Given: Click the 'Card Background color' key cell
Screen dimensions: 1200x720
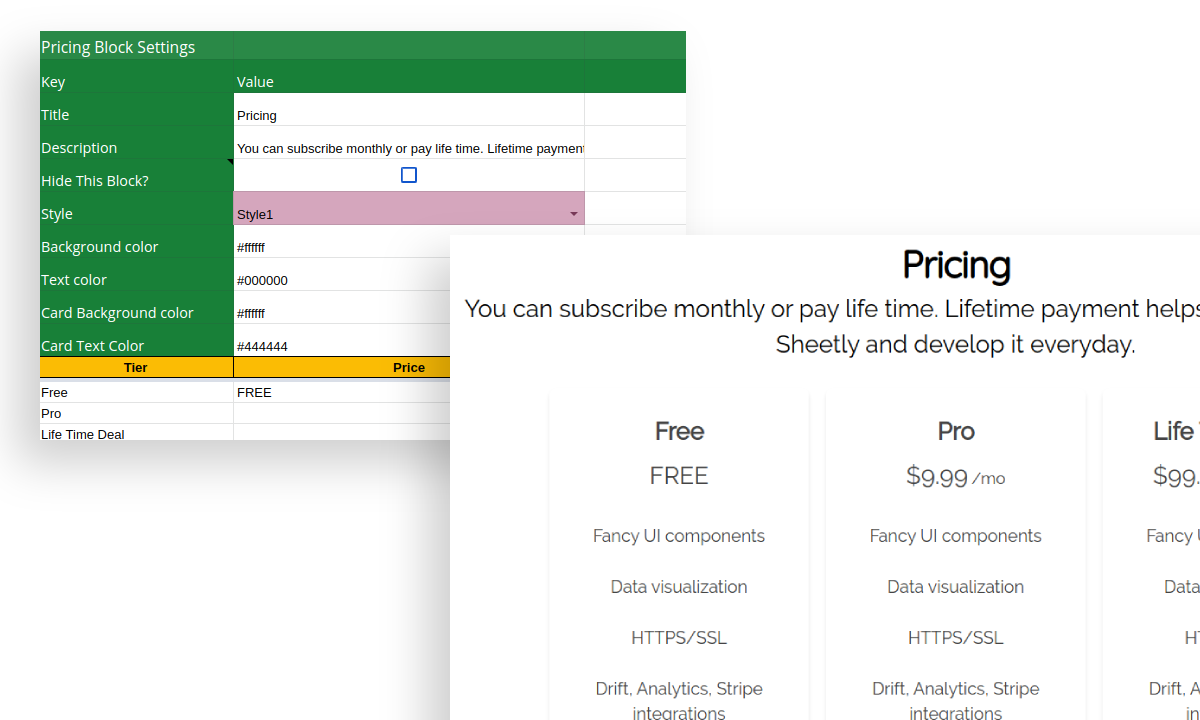Looking at the screenshot, I should (137, 308).
